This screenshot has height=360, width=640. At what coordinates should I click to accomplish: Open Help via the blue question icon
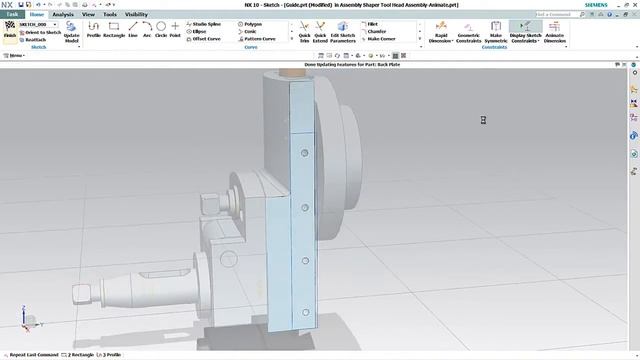click(609, 14)
